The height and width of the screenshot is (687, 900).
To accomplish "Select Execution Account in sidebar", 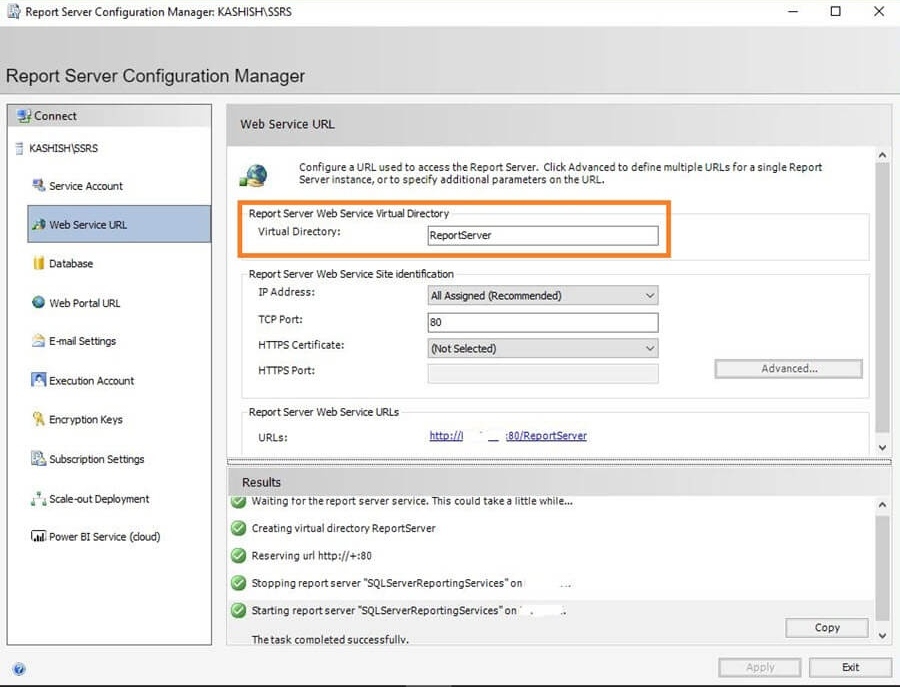I will click(91, 381).
